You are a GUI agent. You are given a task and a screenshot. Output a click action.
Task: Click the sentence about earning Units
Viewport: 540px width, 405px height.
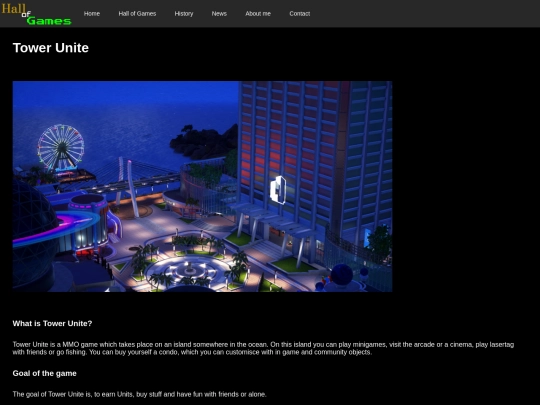[139, 394]
